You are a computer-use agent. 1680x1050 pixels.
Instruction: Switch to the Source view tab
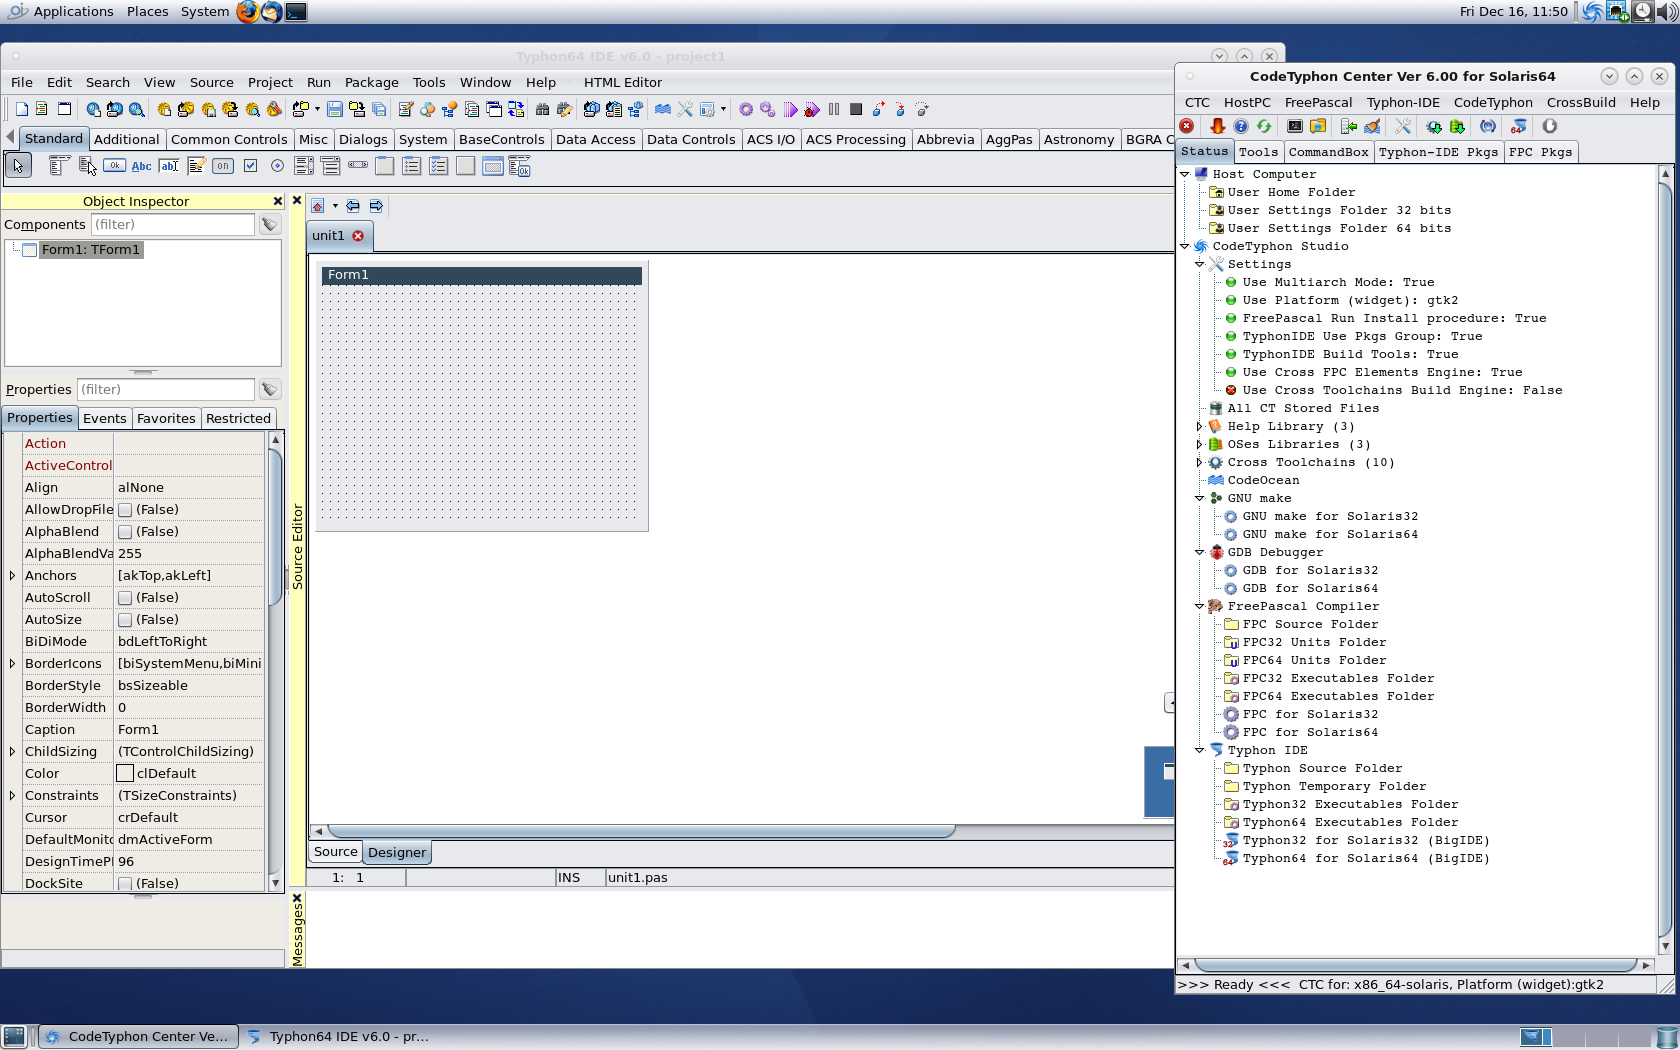pos(335,852)
